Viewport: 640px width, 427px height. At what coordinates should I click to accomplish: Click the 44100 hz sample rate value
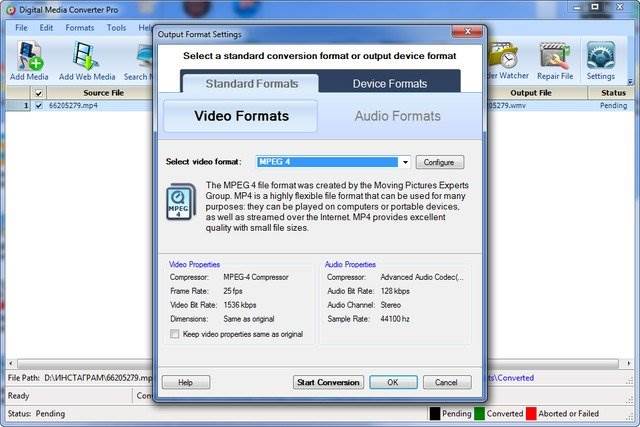tap(395, 319)
